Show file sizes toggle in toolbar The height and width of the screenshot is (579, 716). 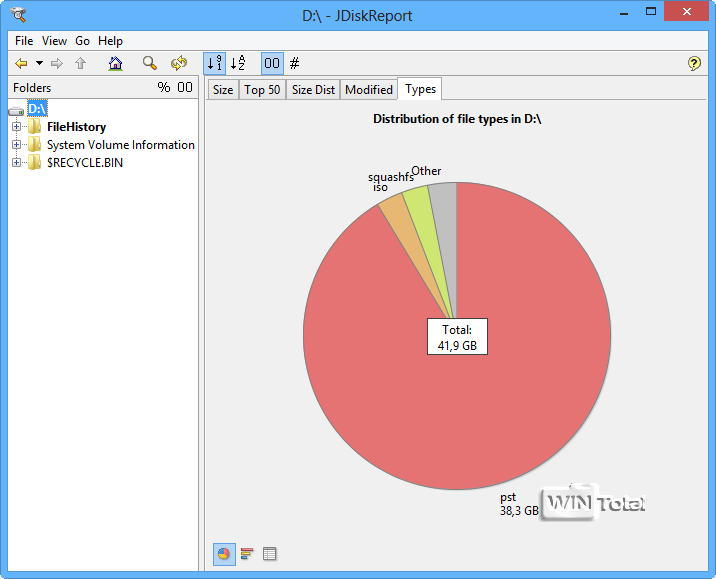272,63
